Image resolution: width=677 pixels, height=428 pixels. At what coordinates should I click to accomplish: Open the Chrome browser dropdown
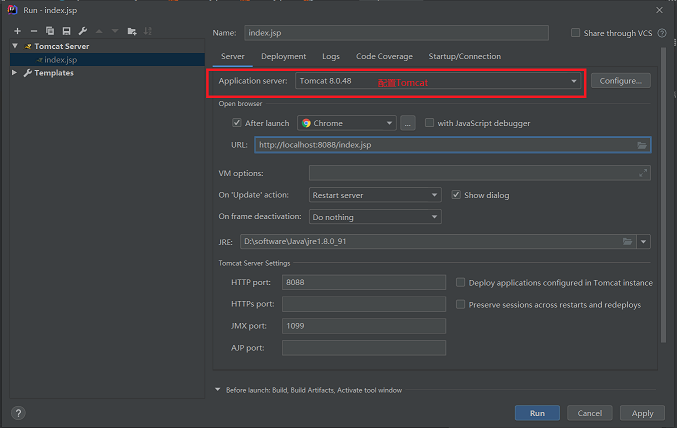[389, 123]
